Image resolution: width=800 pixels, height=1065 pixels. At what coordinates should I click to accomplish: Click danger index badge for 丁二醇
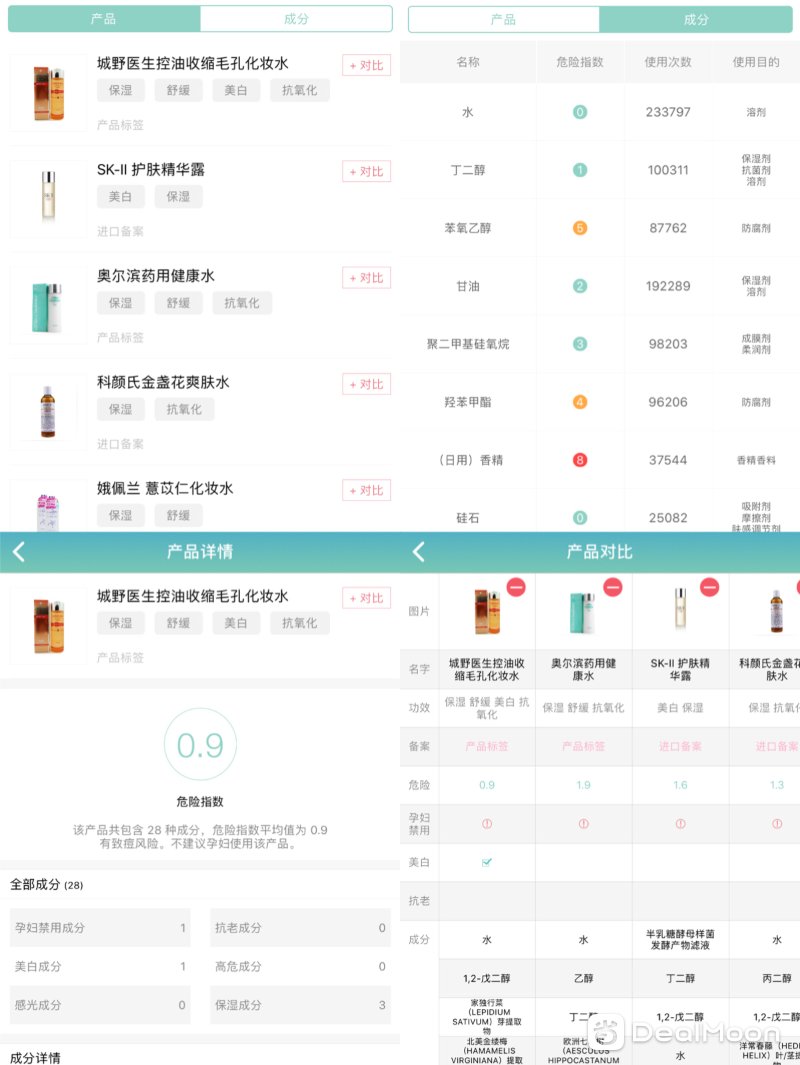[x=580, y=170]
